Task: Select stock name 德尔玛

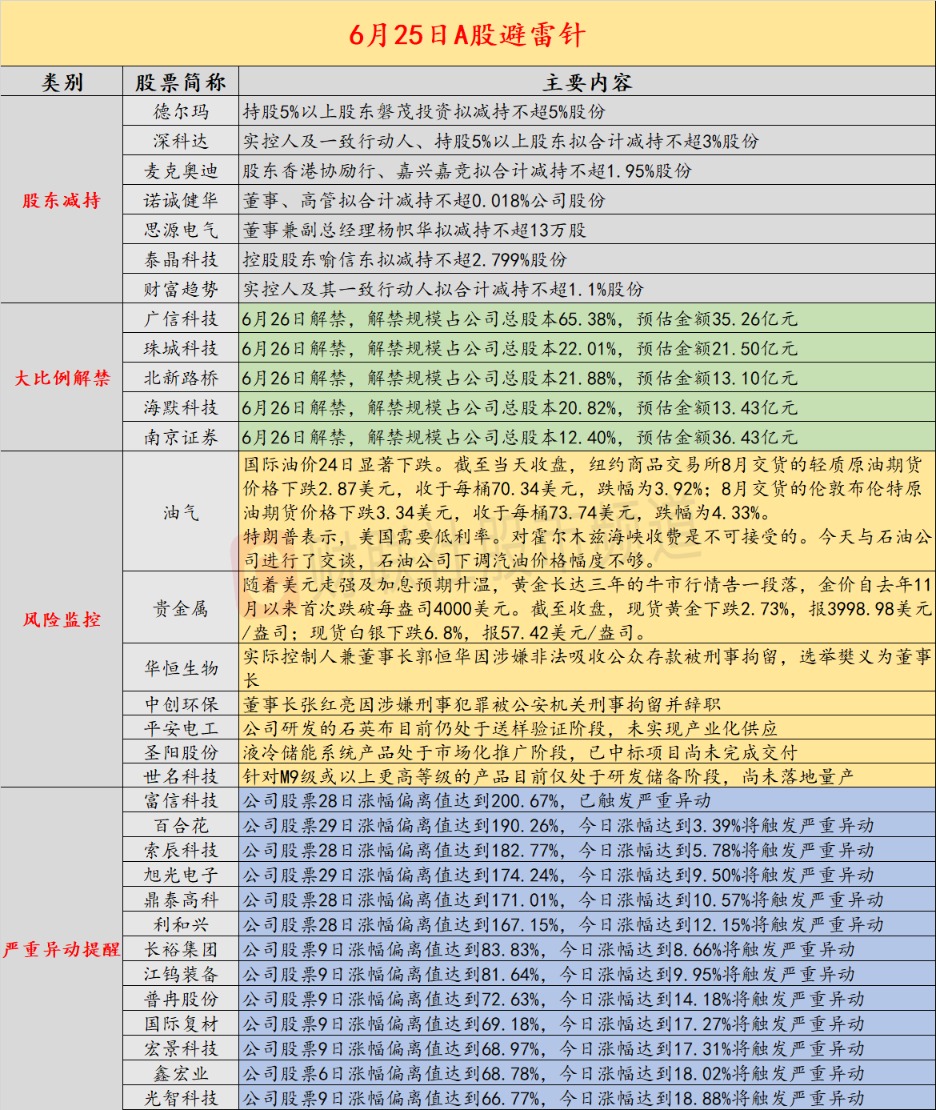Action: (x=181, y=111)
